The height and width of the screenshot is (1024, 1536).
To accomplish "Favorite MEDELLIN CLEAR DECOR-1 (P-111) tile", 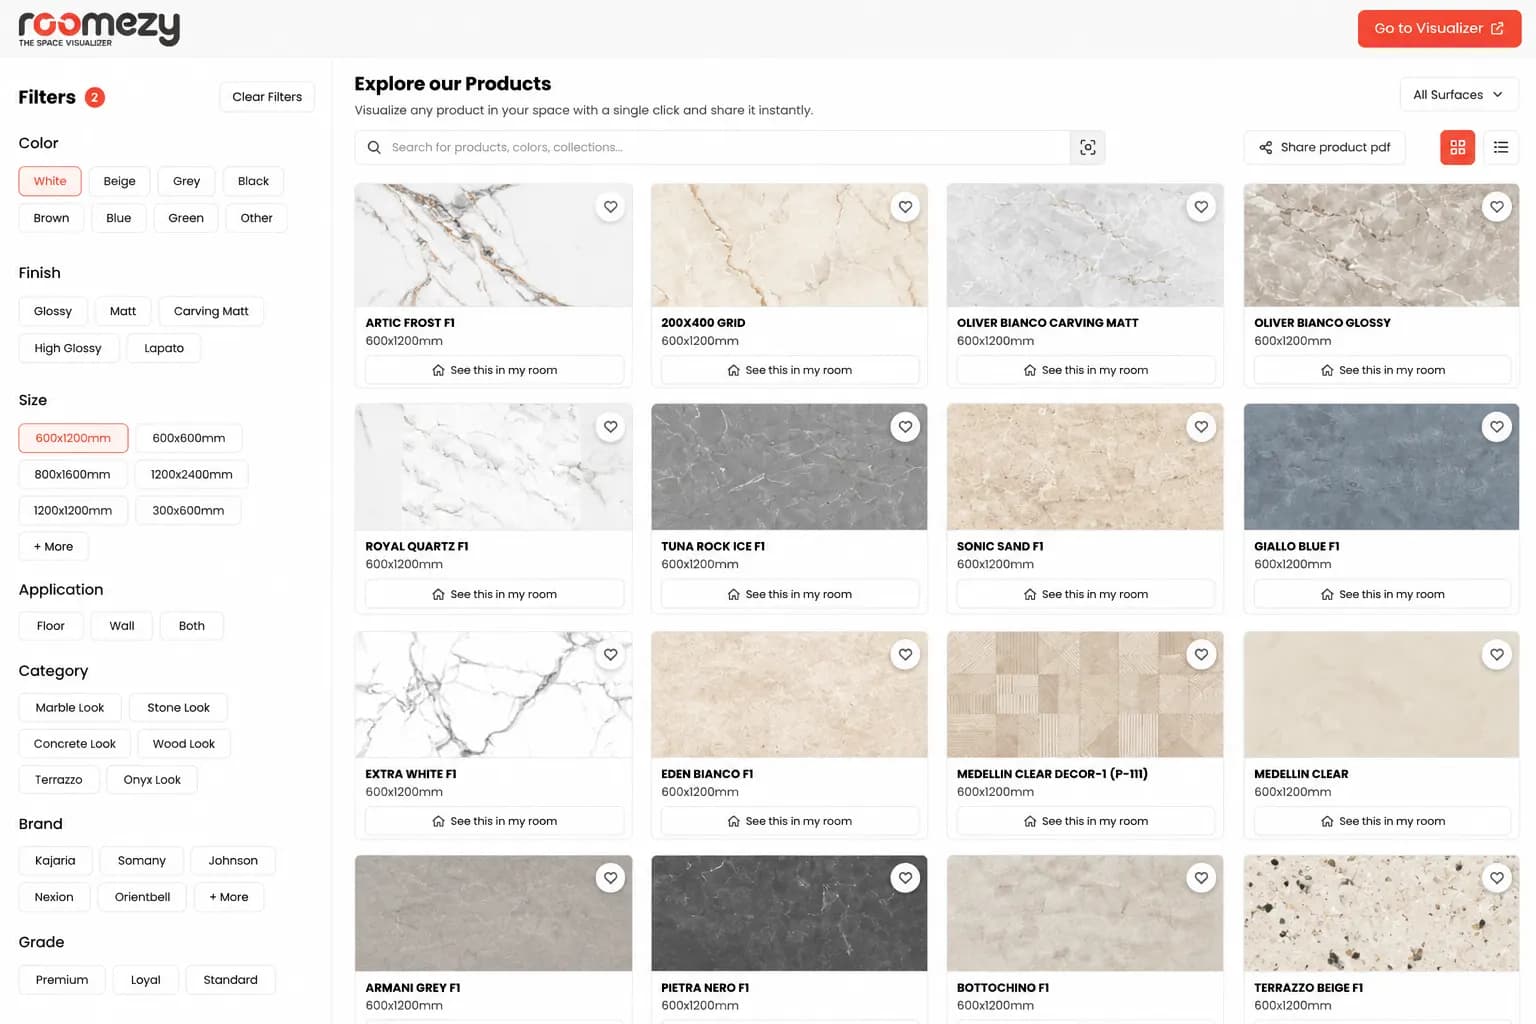I will (x=1201, y=655).
